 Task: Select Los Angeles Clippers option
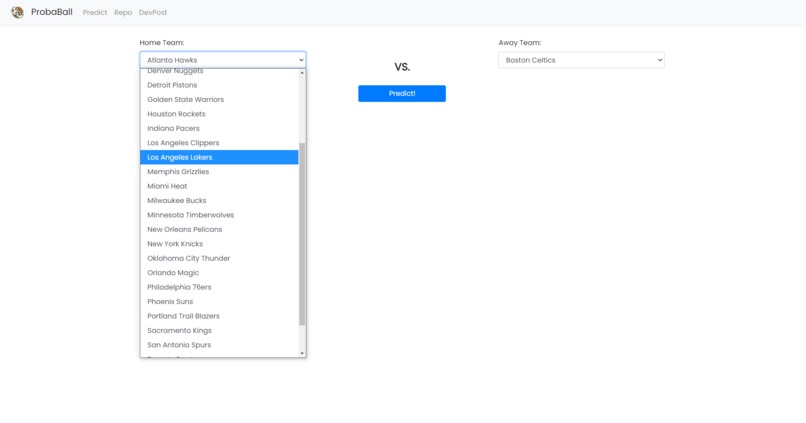pyautogui.click(x=219, y=143)
